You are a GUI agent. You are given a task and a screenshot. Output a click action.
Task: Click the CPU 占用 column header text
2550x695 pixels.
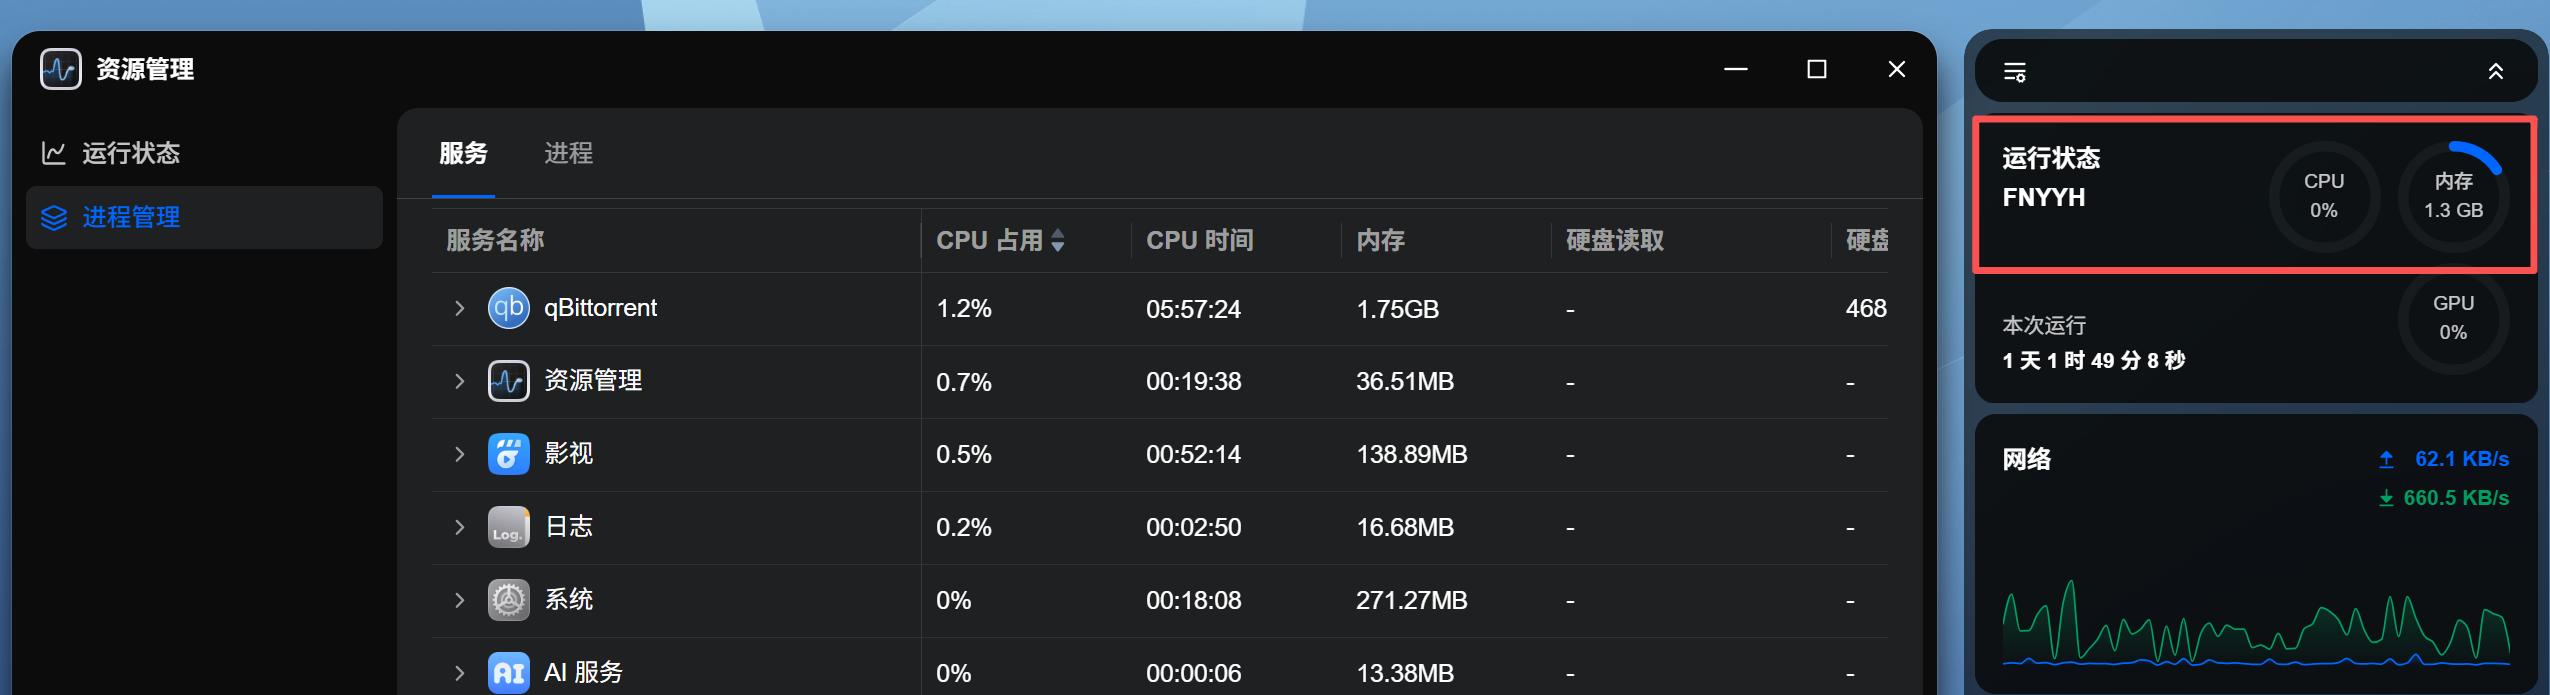[x=989, y=240]
